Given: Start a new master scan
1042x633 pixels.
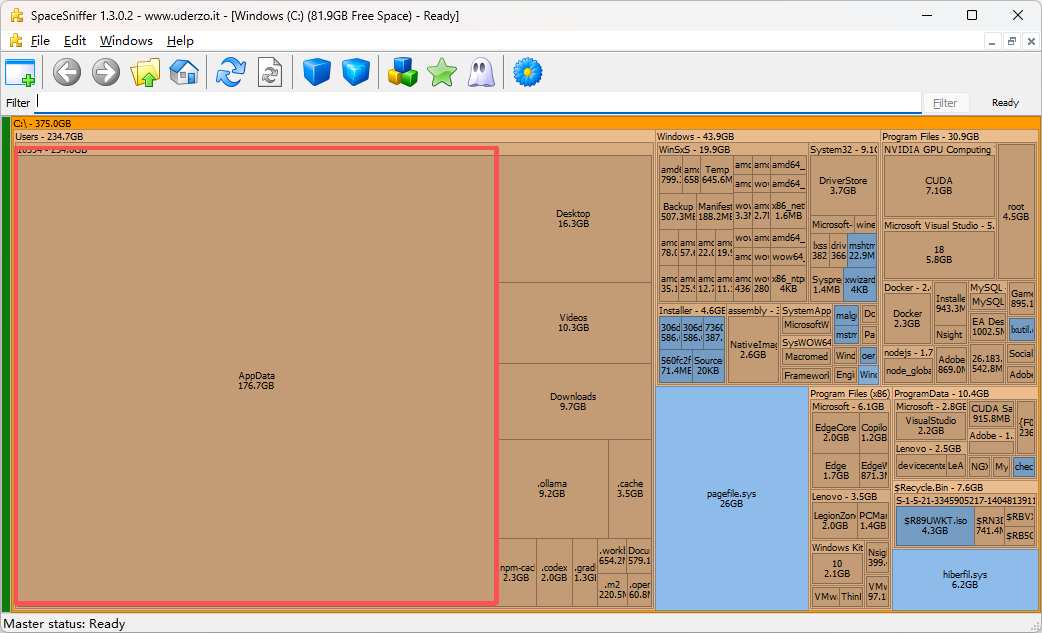Looking at the screenshot, I should (231, 72).
